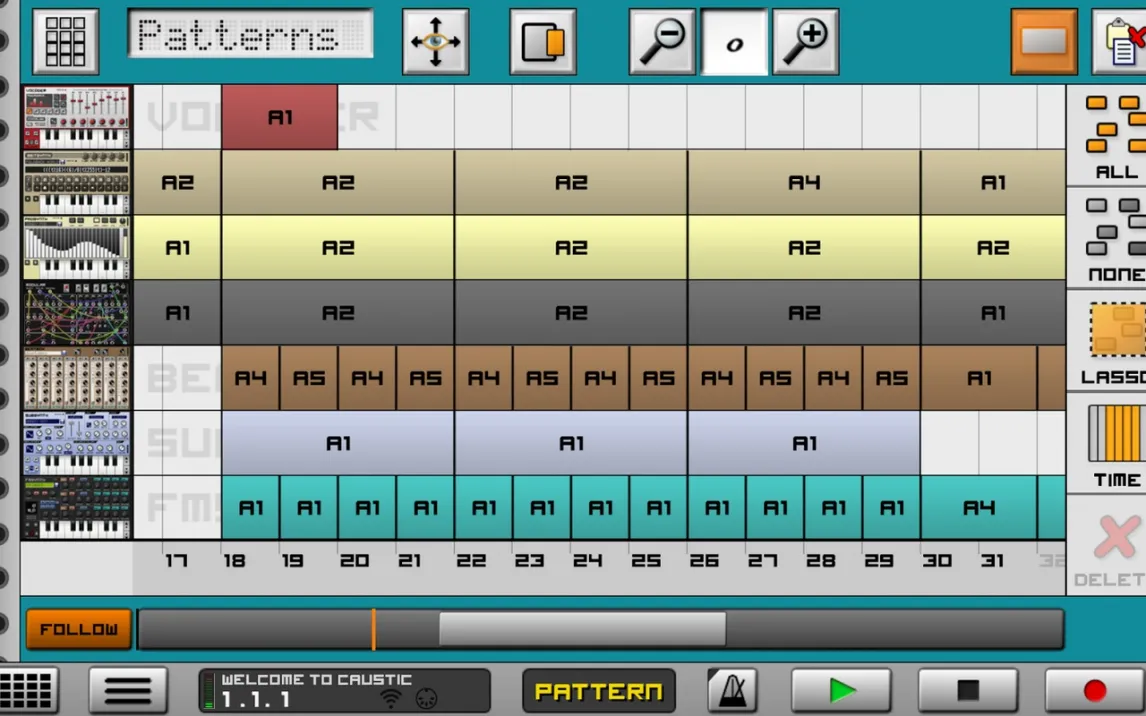Image resolution: width=1146 pixels, height=716 pixels.
Task: Toggle the FOLLOW playhead button
Action: [79, 629]
